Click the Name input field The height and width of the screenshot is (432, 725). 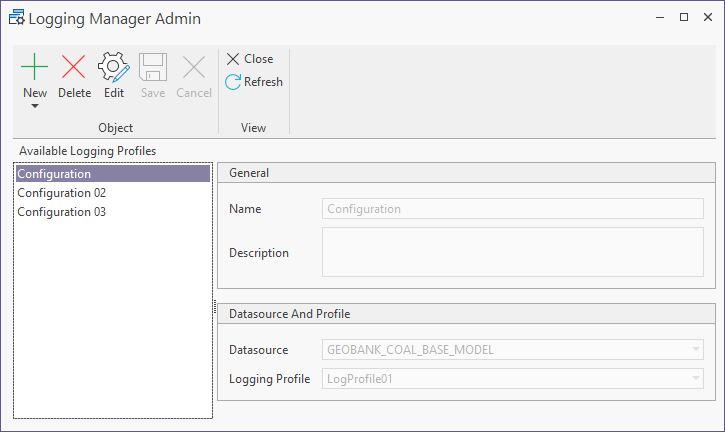512,209
